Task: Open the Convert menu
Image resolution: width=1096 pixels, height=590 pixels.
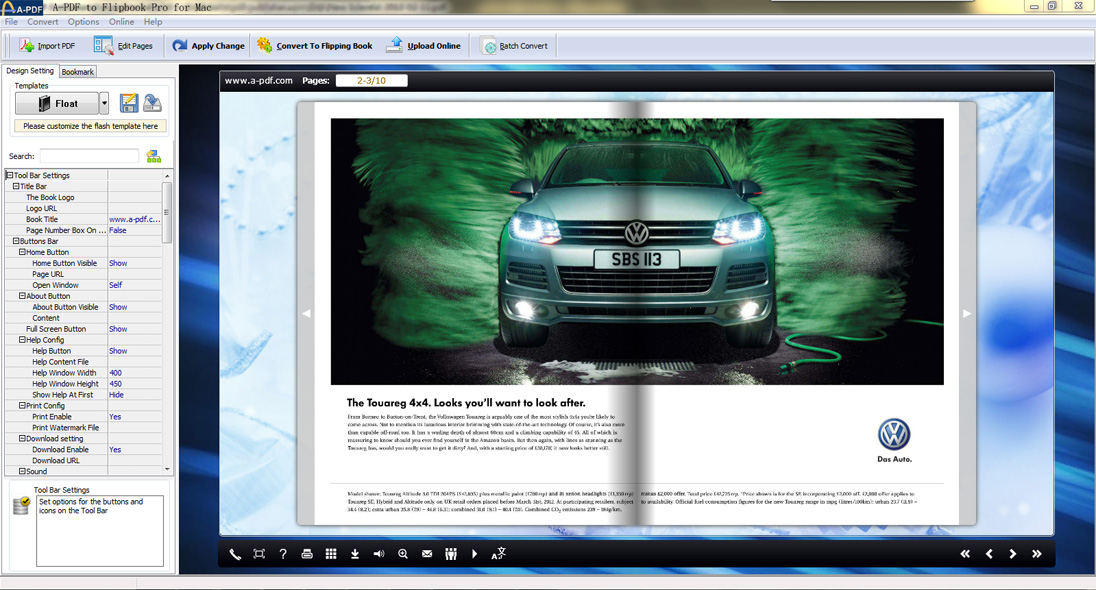Action: pyautogui.click(x=43, y=22)
